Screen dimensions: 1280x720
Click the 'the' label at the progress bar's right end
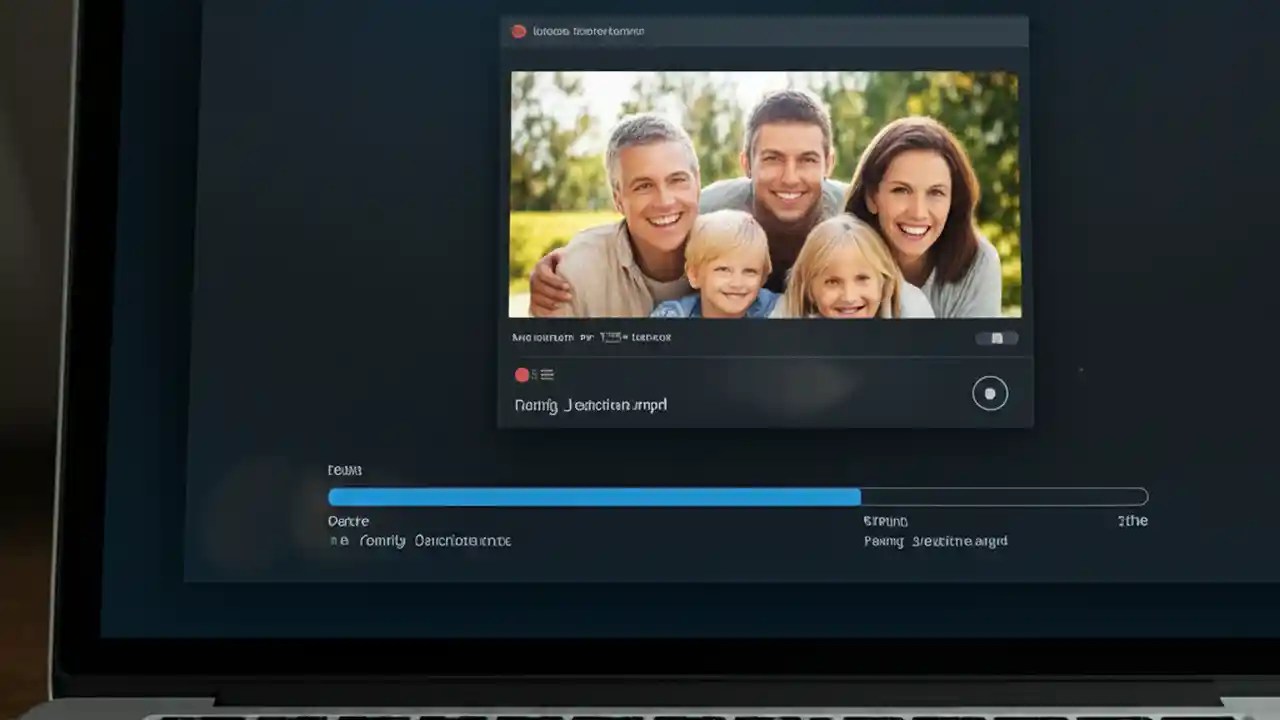[1135, 520]
